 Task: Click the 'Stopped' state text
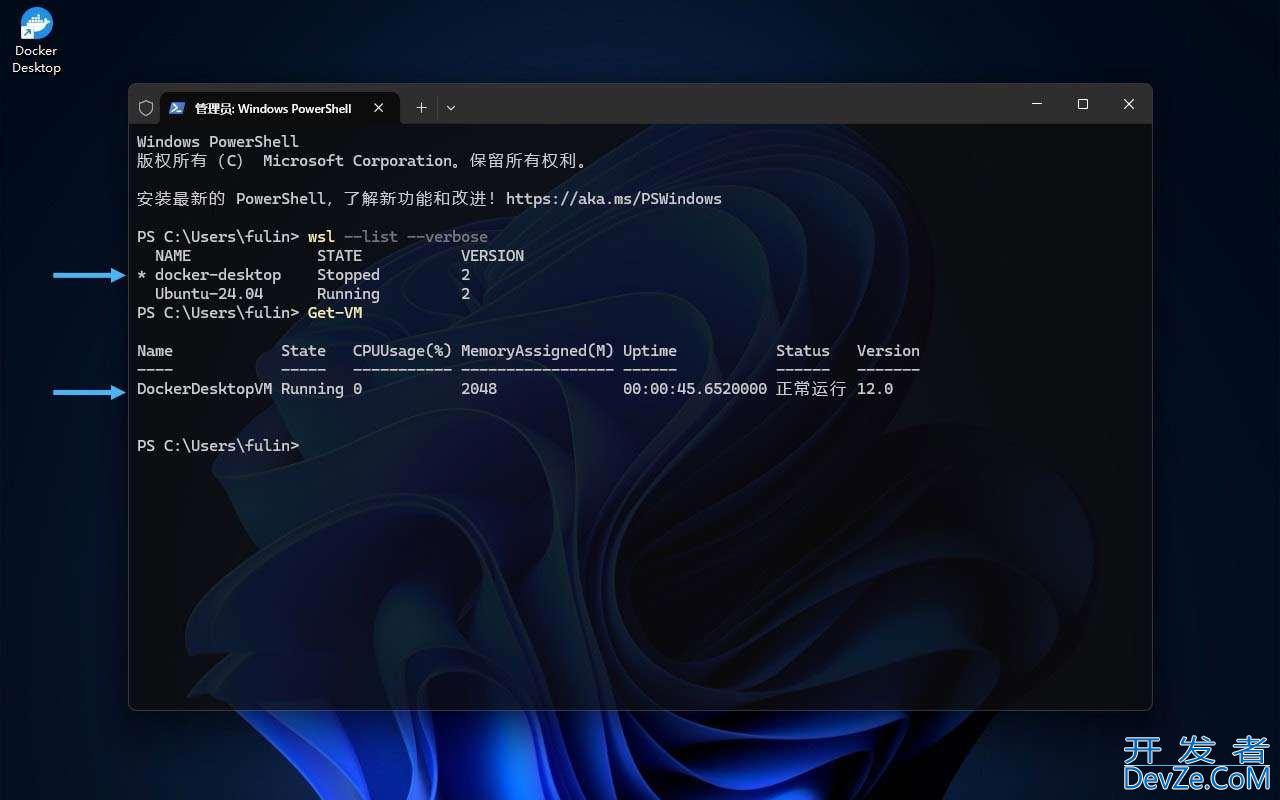[348, 275]
